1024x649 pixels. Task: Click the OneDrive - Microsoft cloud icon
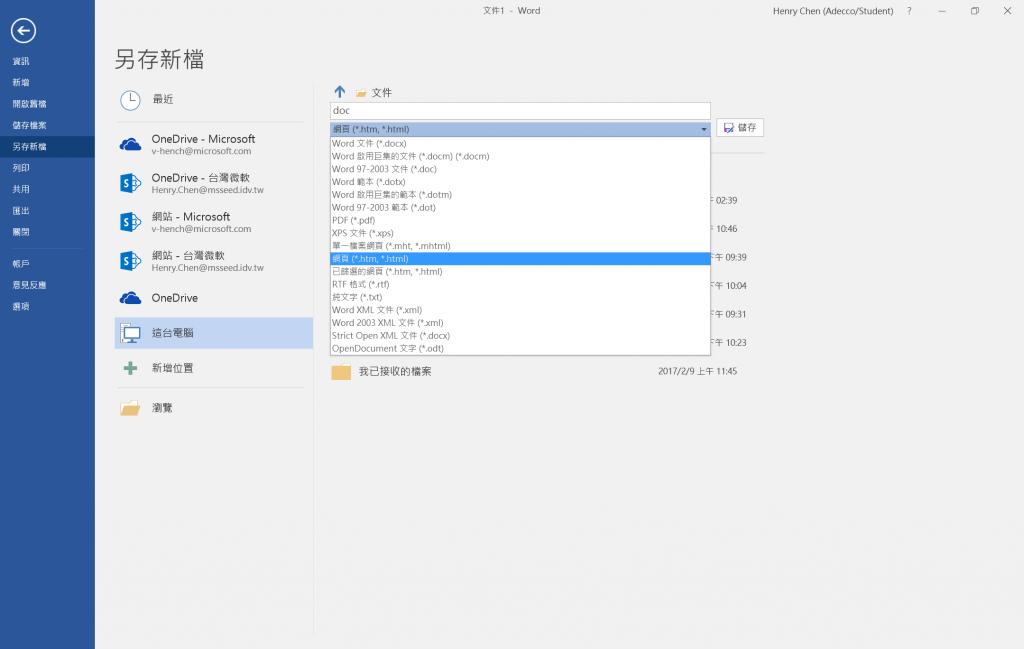tap(131, 144)
